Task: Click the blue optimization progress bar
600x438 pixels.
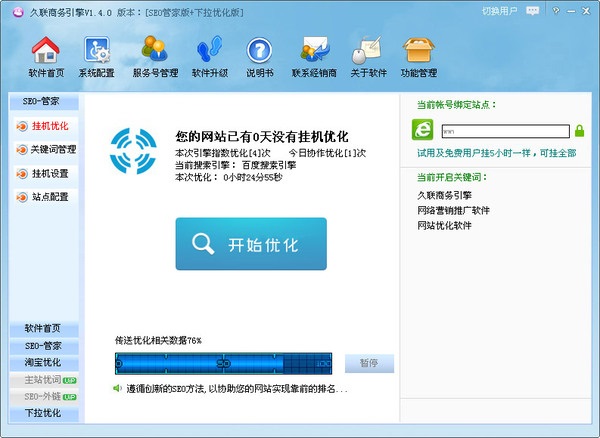Action: click(223, 363)
